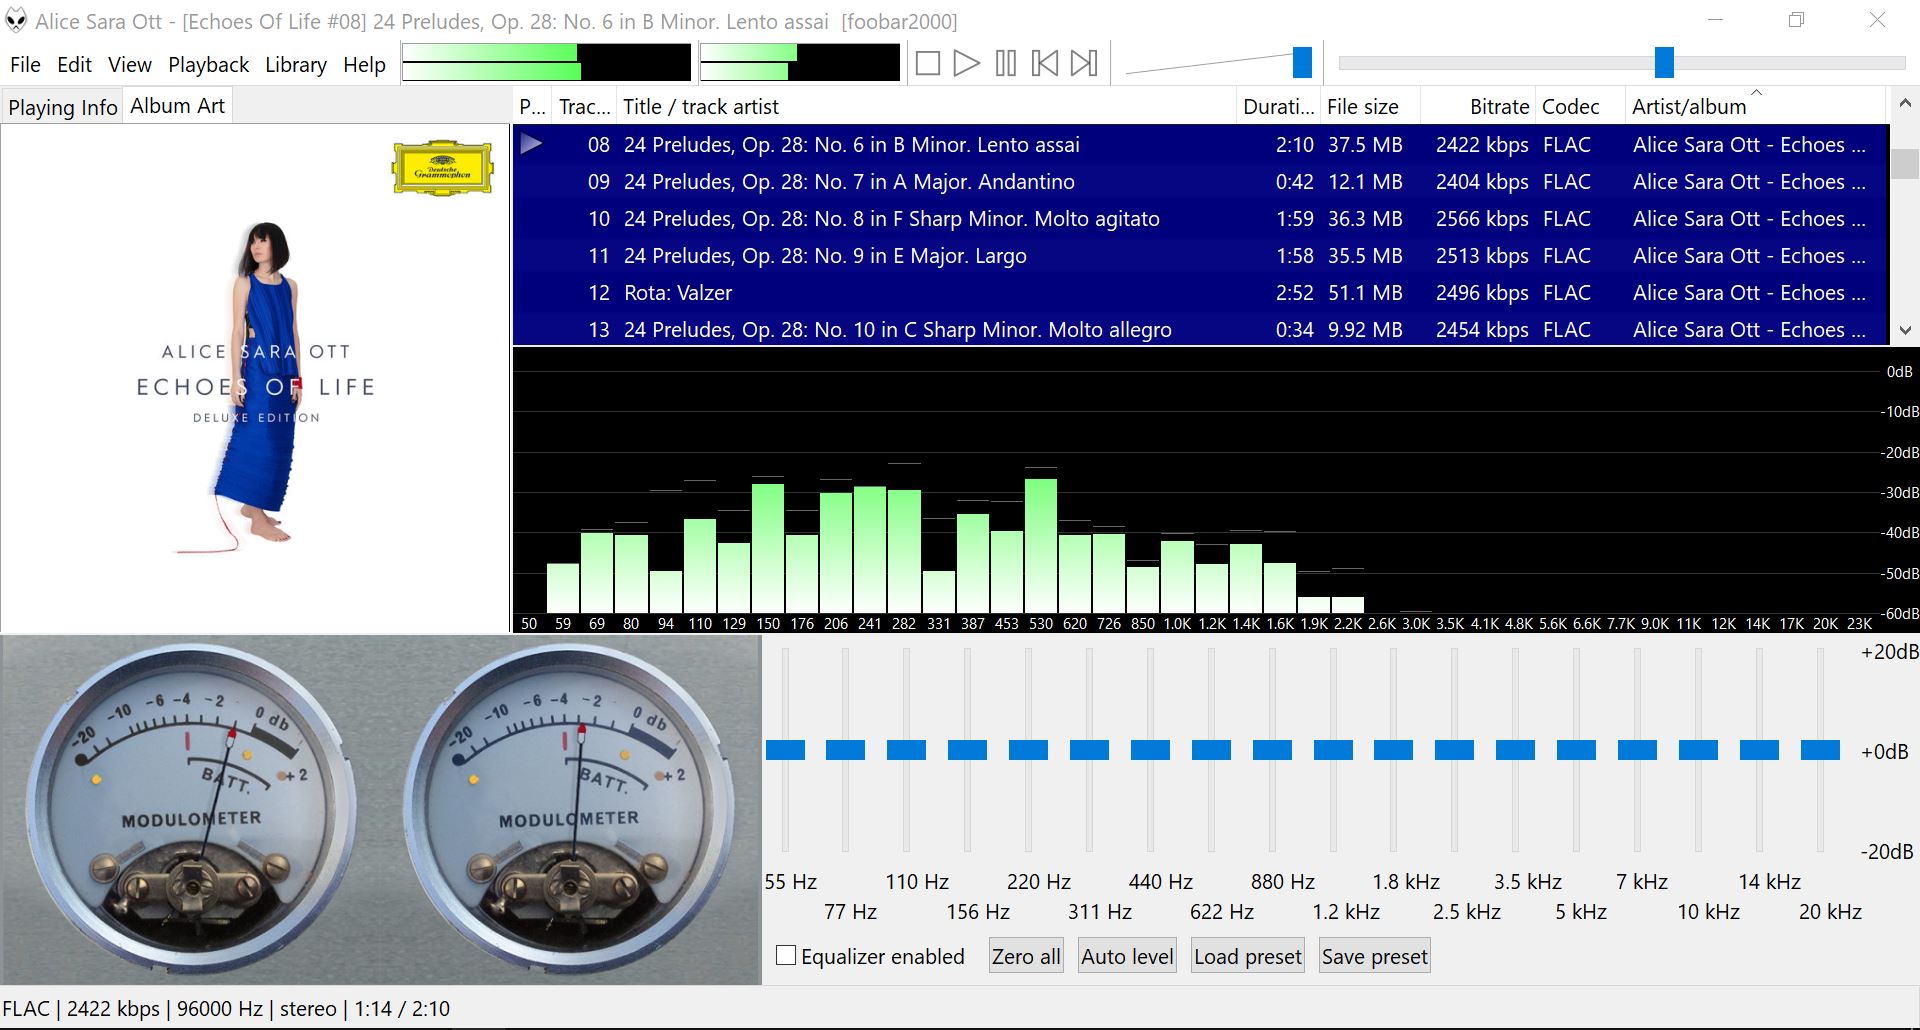Screen dimensions: 1920x1030
Task: Click the 20 kHz equalizer band slider
Action: click(1821, 750)
